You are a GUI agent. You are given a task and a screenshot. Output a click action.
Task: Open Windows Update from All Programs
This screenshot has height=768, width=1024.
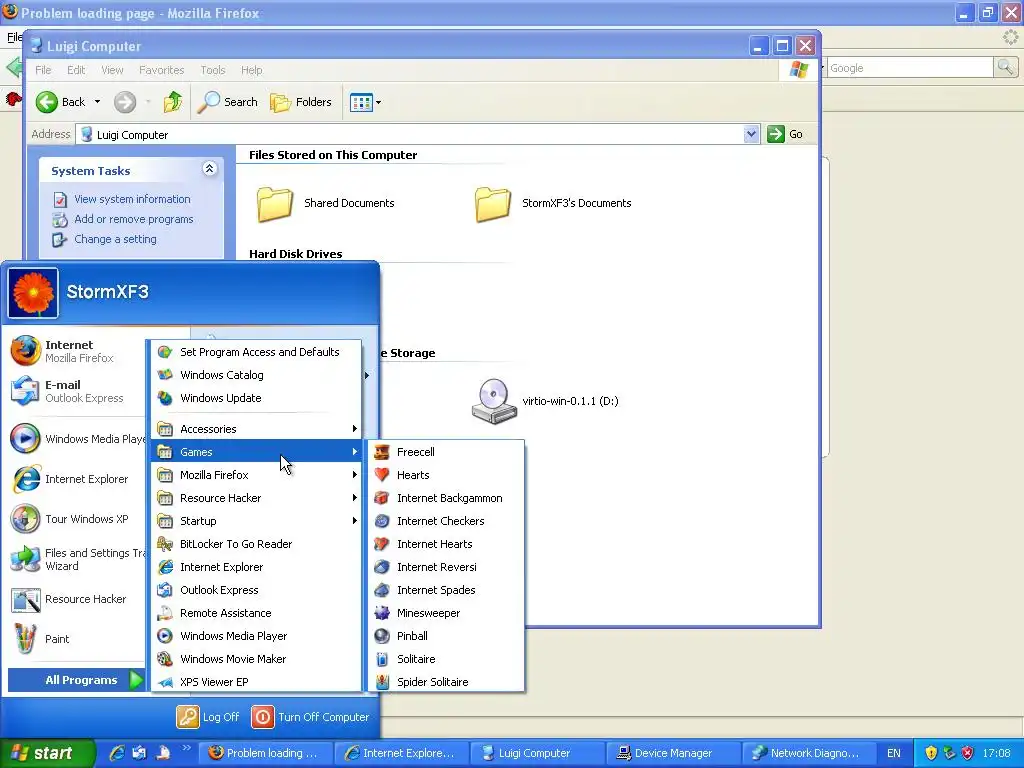point(257,398)
